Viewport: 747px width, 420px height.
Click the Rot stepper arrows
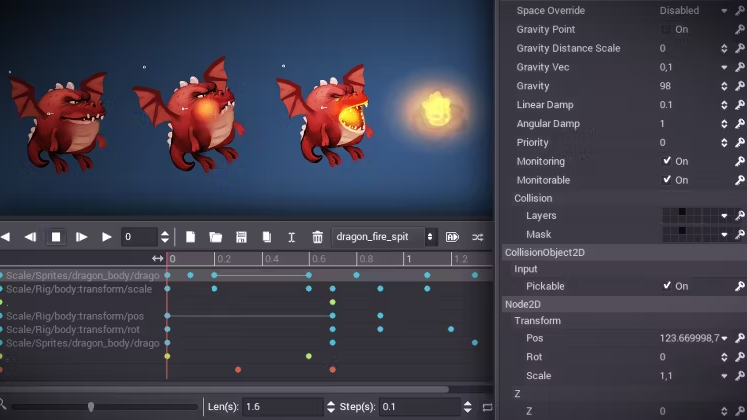(x=724, y=357)
